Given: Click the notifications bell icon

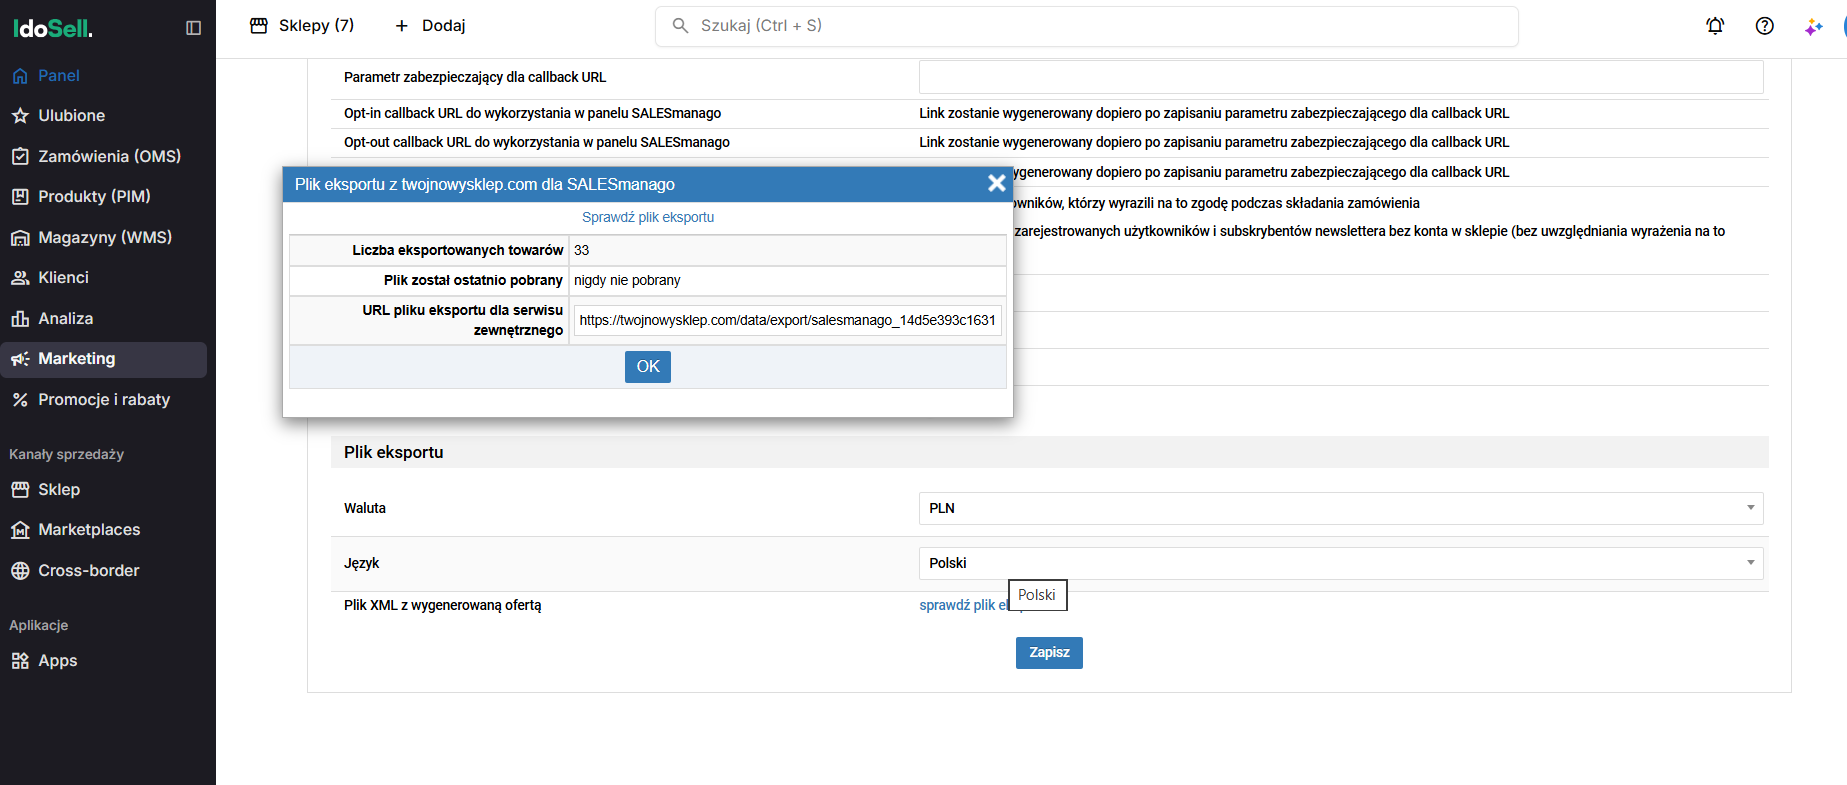Looking at the screenshot, I should (x=1715, y=26).
